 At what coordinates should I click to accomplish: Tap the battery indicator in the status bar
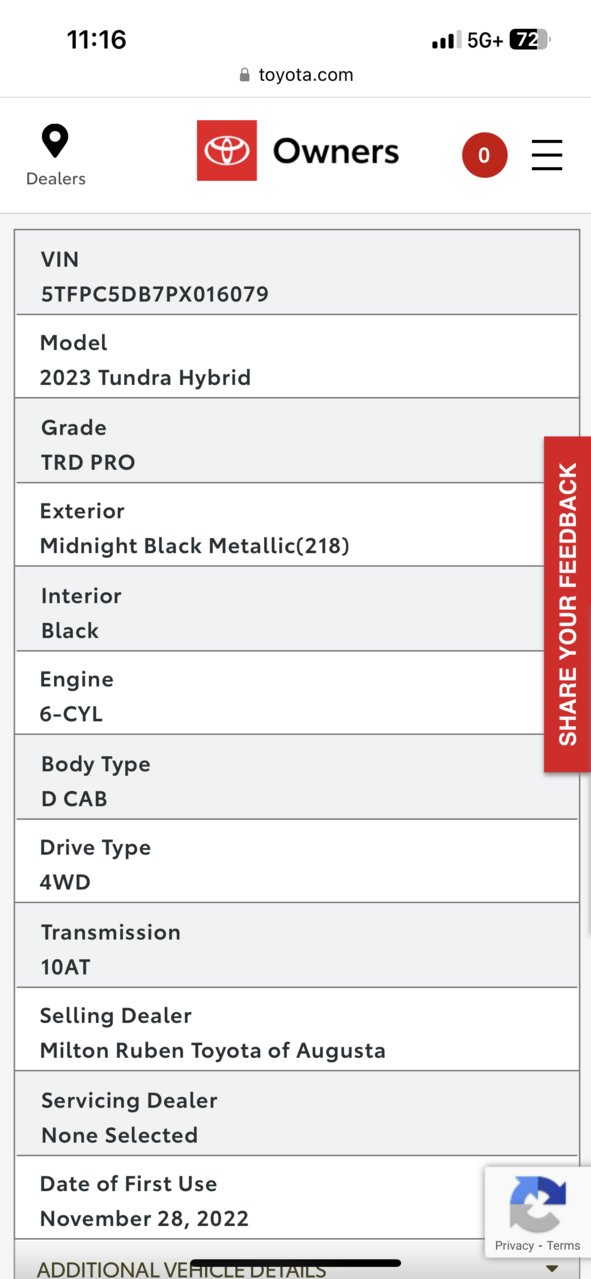pyautogui.click(x=530, y=40)
